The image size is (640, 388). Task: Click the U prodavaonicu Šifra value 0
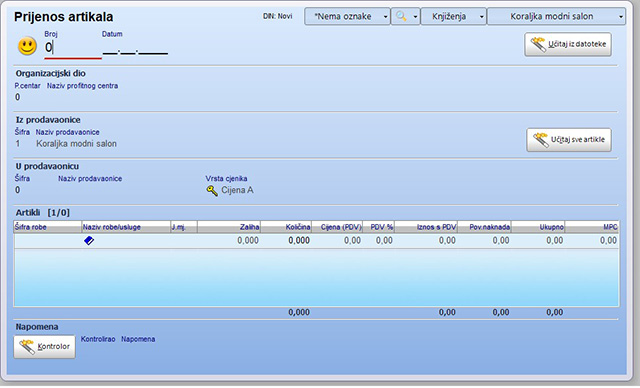click(x=18, y=190)
